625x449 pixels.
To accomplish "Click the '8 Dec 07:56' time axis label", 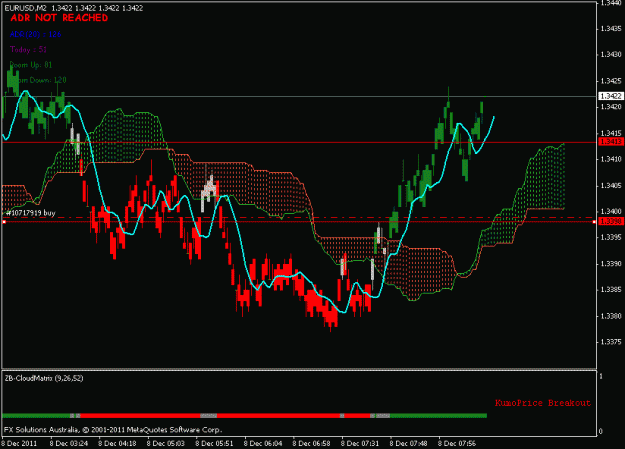I will pos(457,443).
